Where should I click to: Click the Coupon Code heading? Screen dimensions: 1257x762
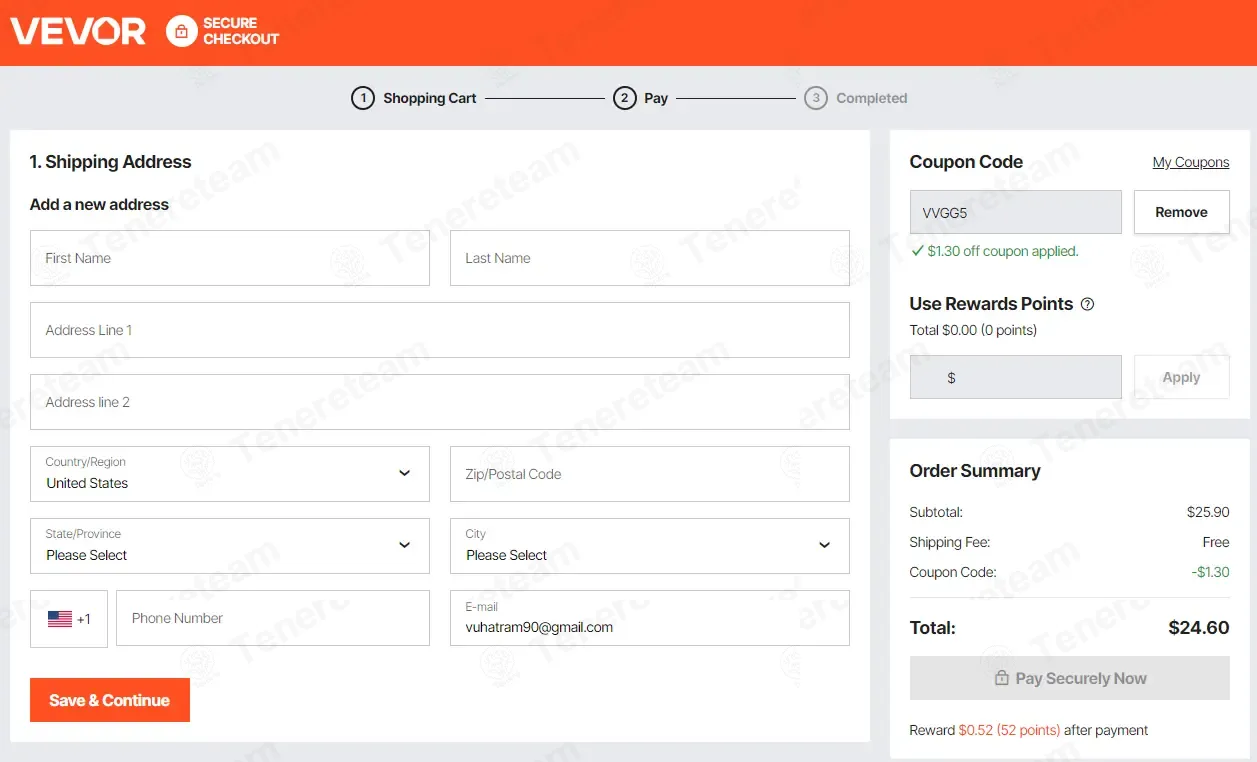pyautogui.click(x=966, y=162)
